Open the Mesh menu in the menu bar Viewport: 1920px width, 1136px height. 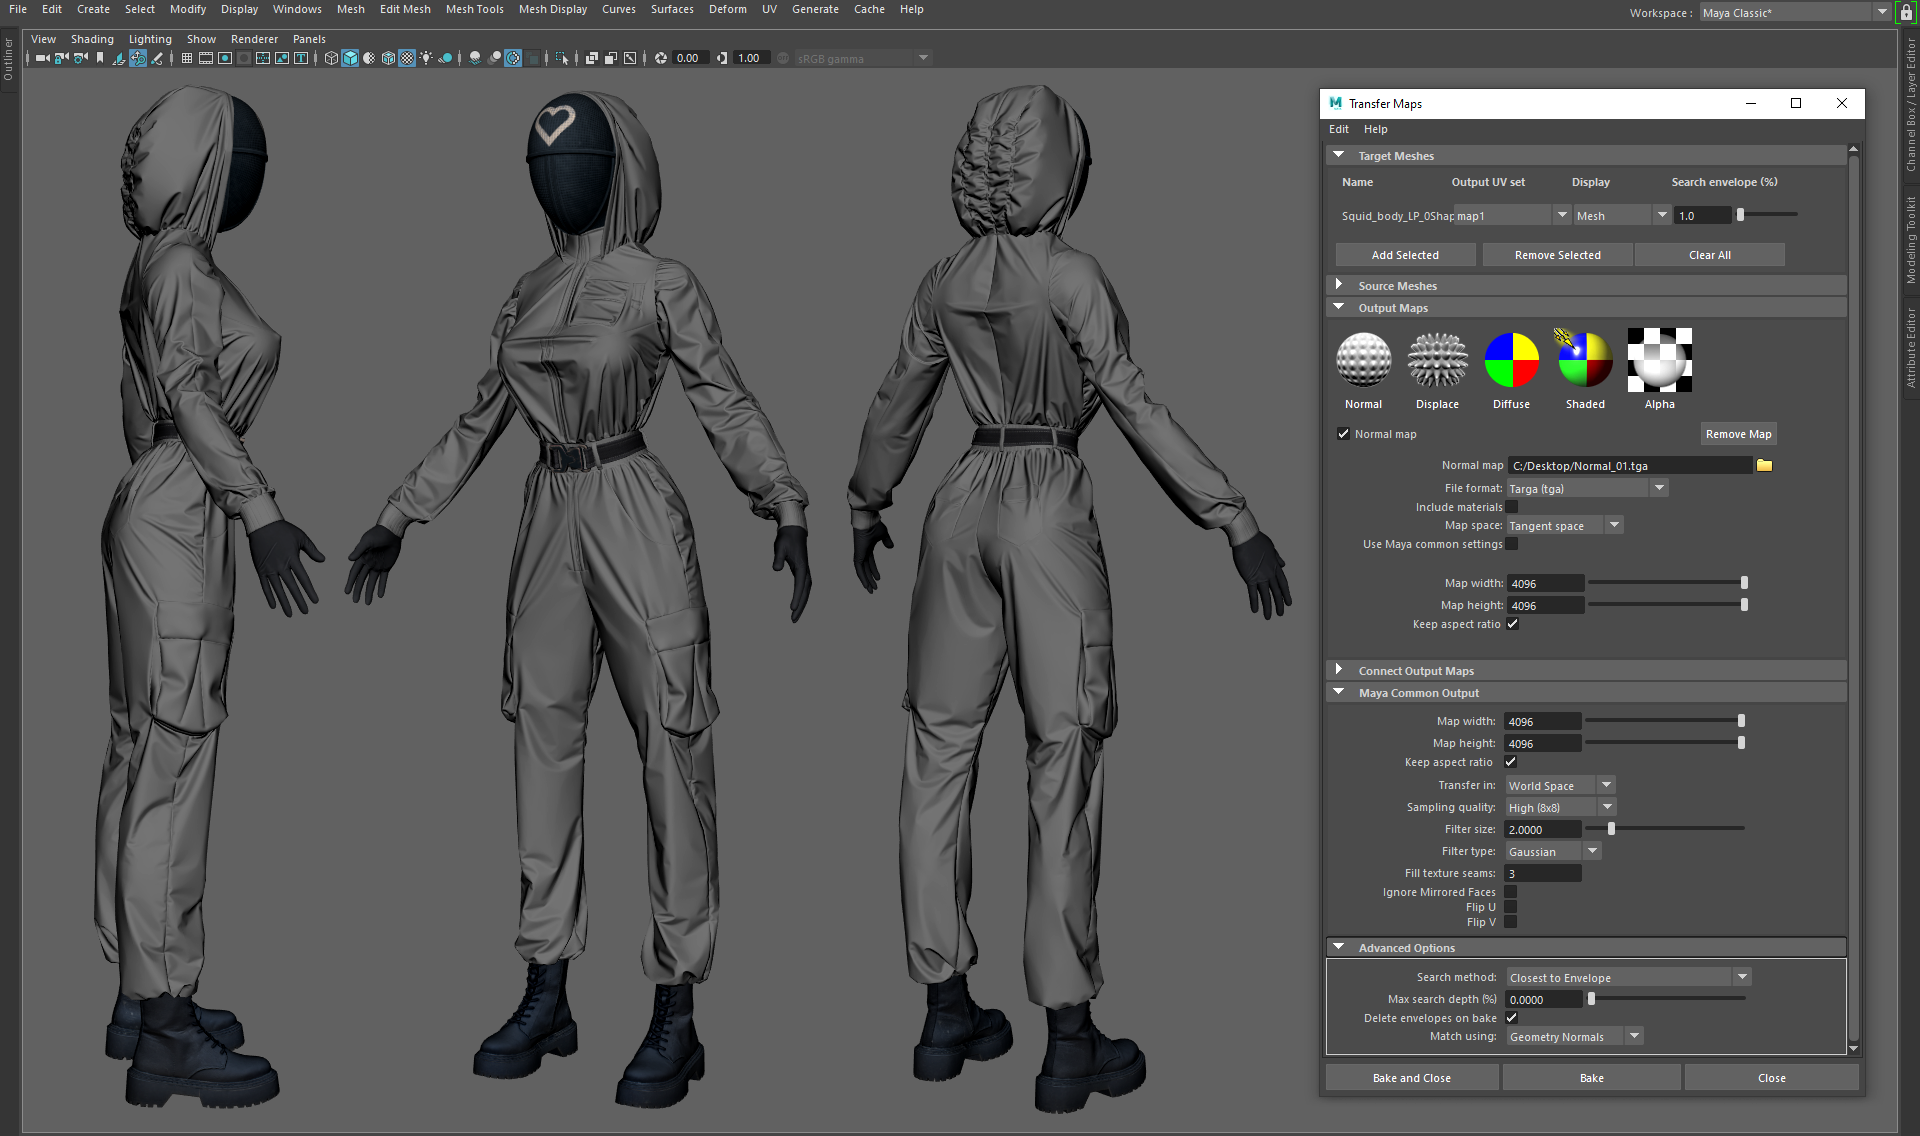[x=350, y=9]
